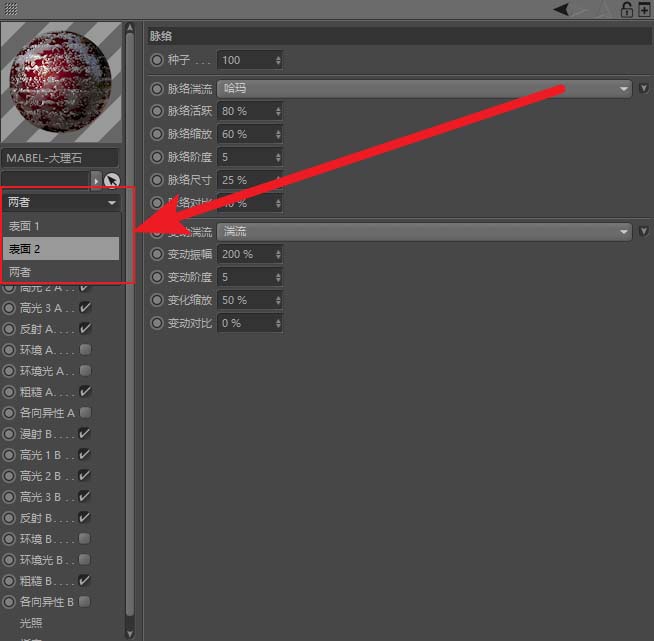Click the 变动阶度 field showing 5
Screen dimensions: 654x641
pyautogui.click(x=249, y=277)
